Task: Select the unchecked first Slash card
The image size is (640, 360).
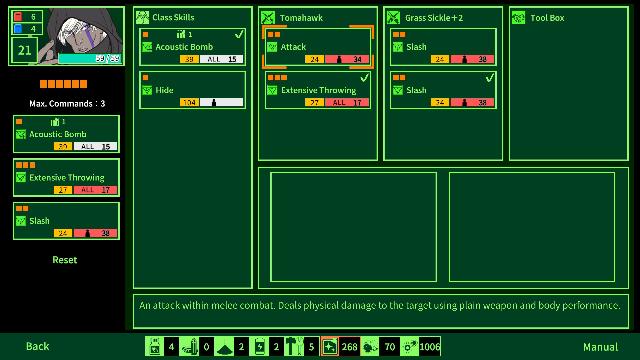Action: coord(443,47)
